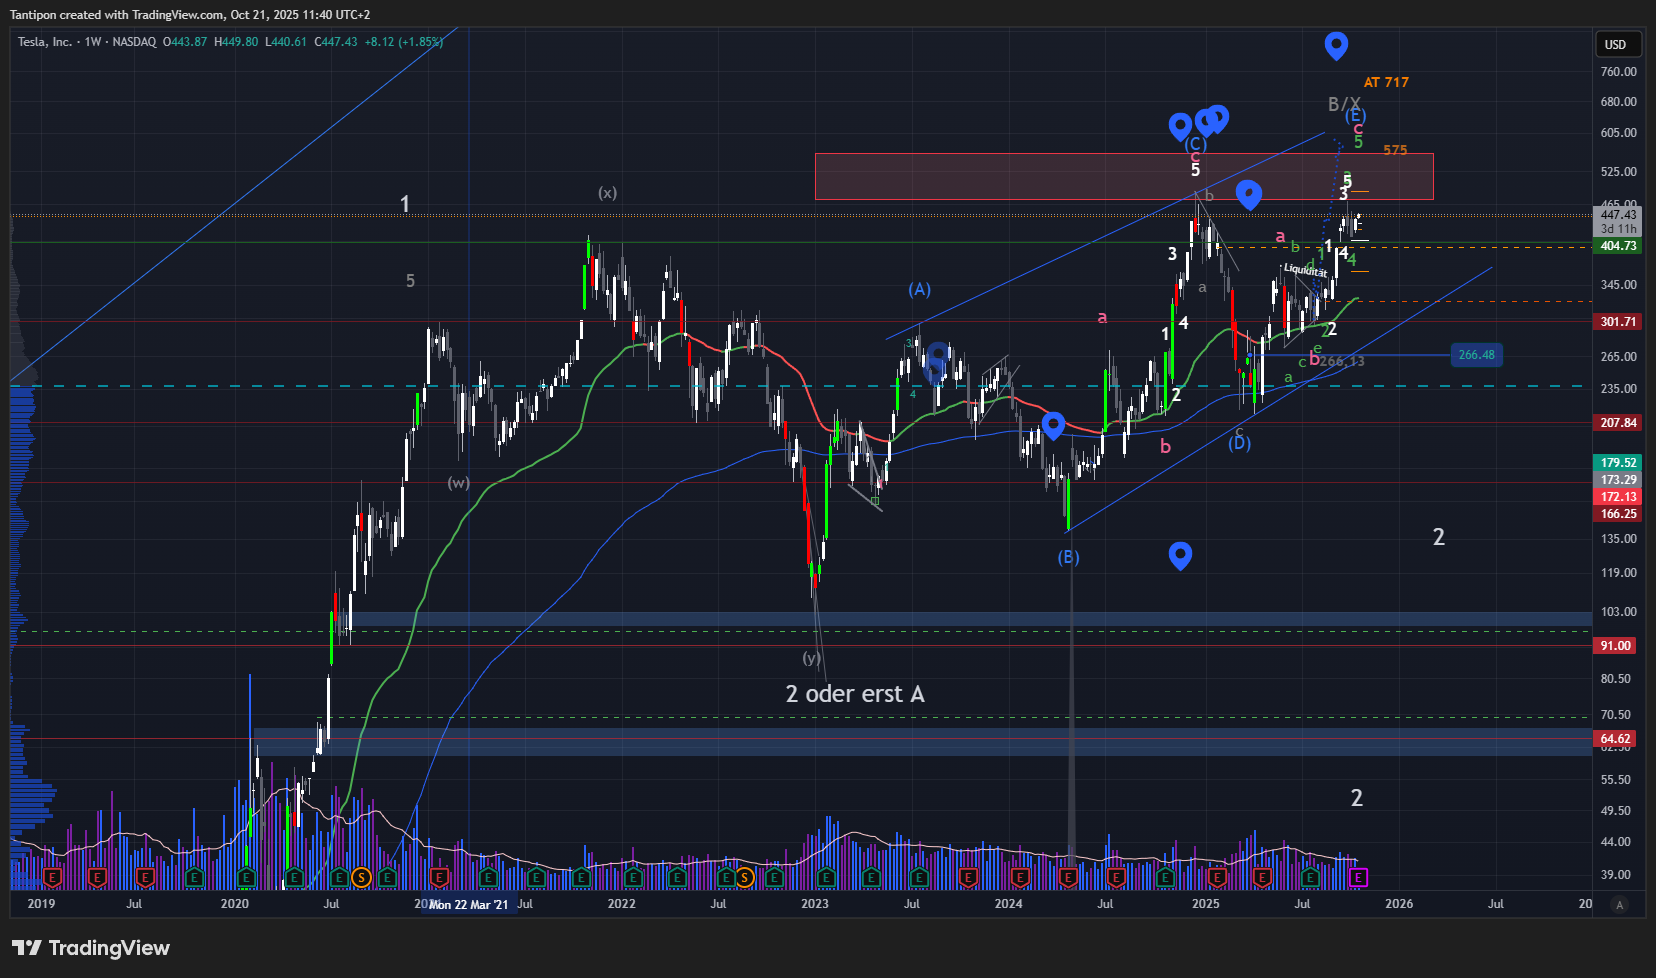The height and width of the screenshot is (978, 1656).
Task: Click the red 301.71 price label
Action: pyautogui.click(x=1618, y=322)
